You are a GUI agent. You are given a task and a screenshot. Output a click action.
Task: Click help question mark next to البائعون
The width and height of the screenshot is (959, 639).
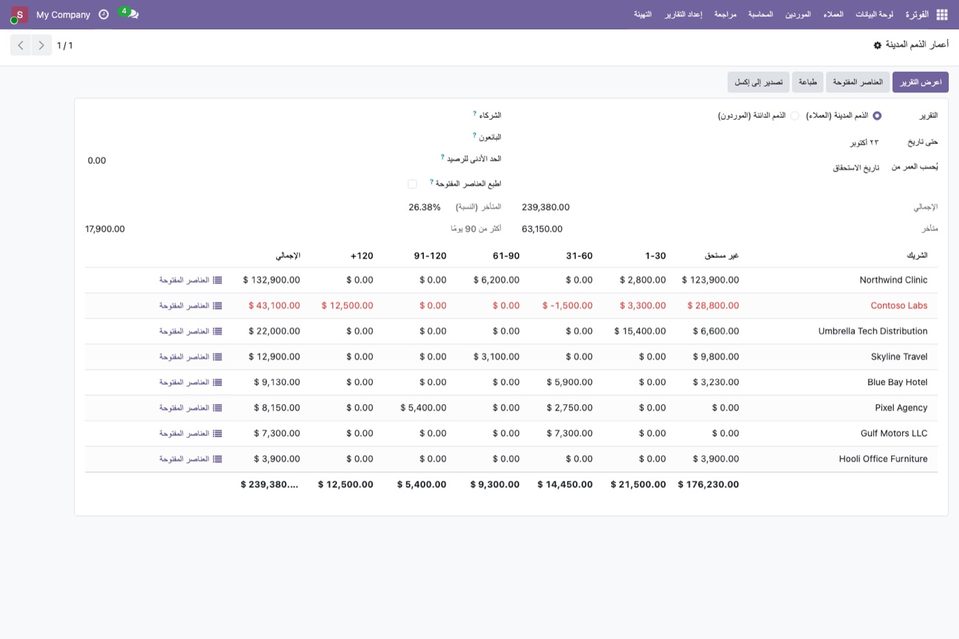475,135
